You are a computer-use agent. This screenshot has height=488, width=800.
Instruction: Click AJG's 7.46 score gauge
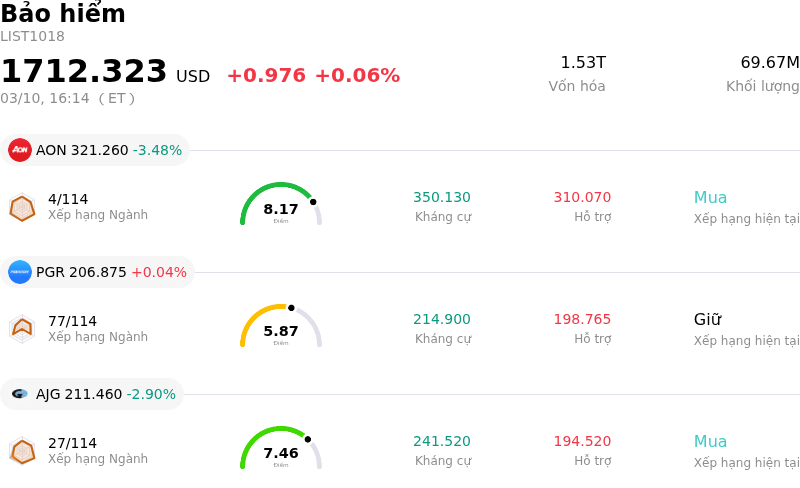coord(281,449)
